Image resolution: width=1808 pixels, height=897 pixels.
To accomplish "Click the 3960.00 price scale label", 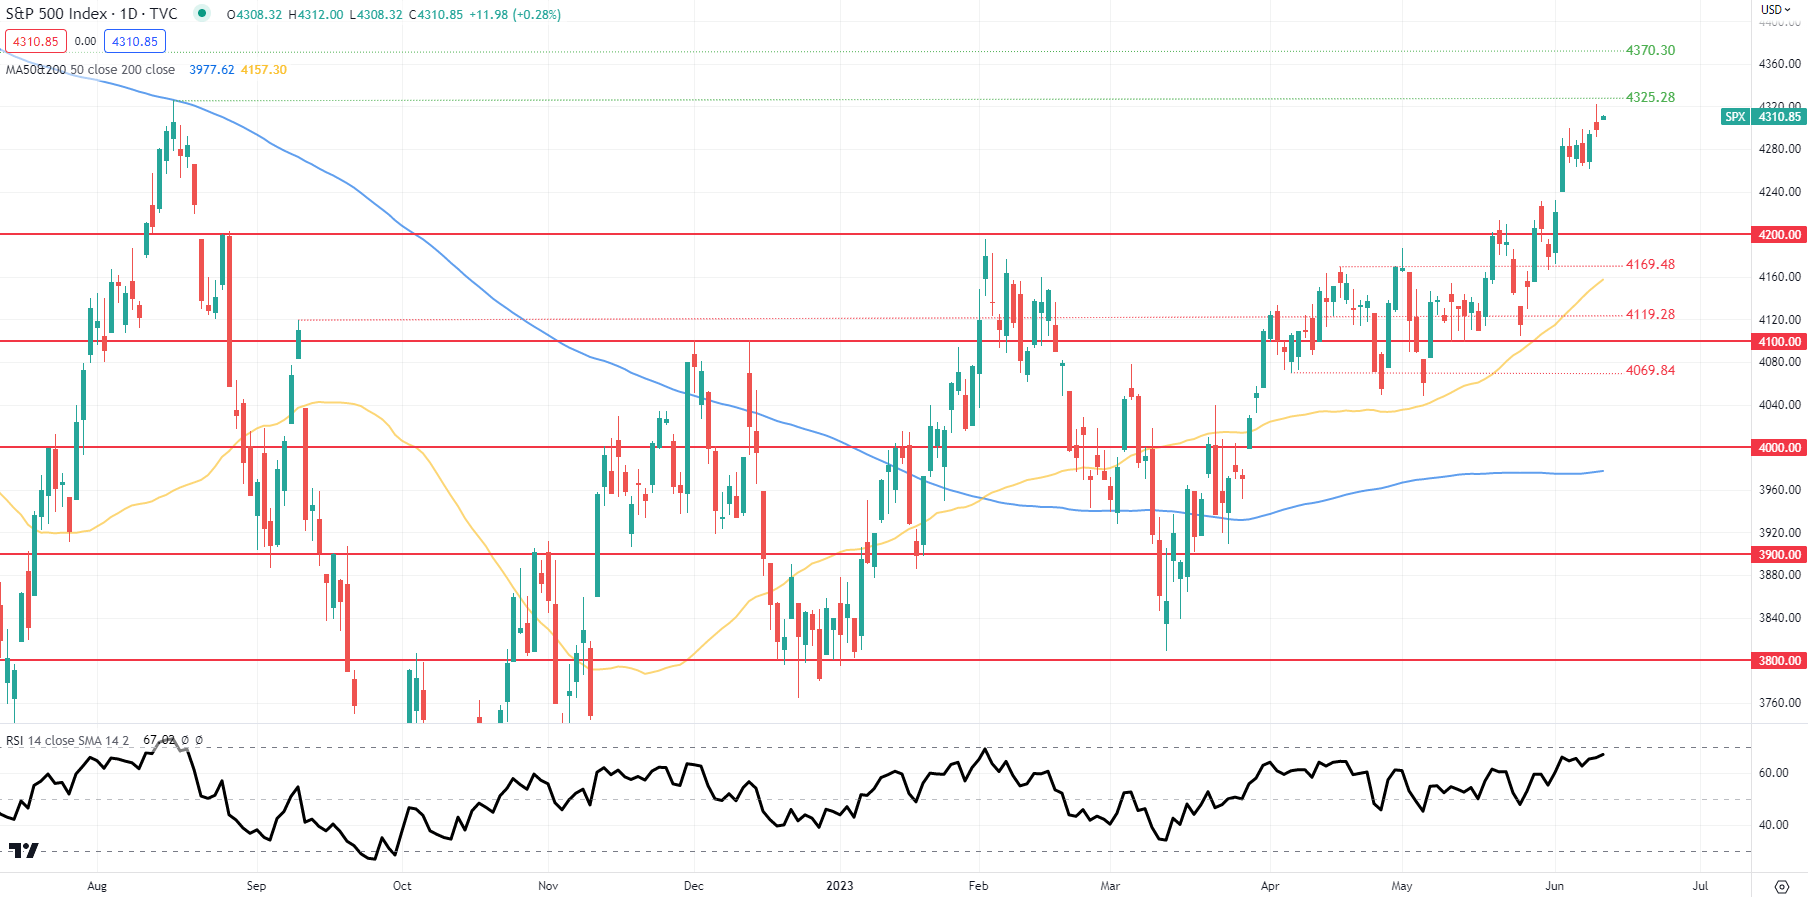I will click(1780, 490).
